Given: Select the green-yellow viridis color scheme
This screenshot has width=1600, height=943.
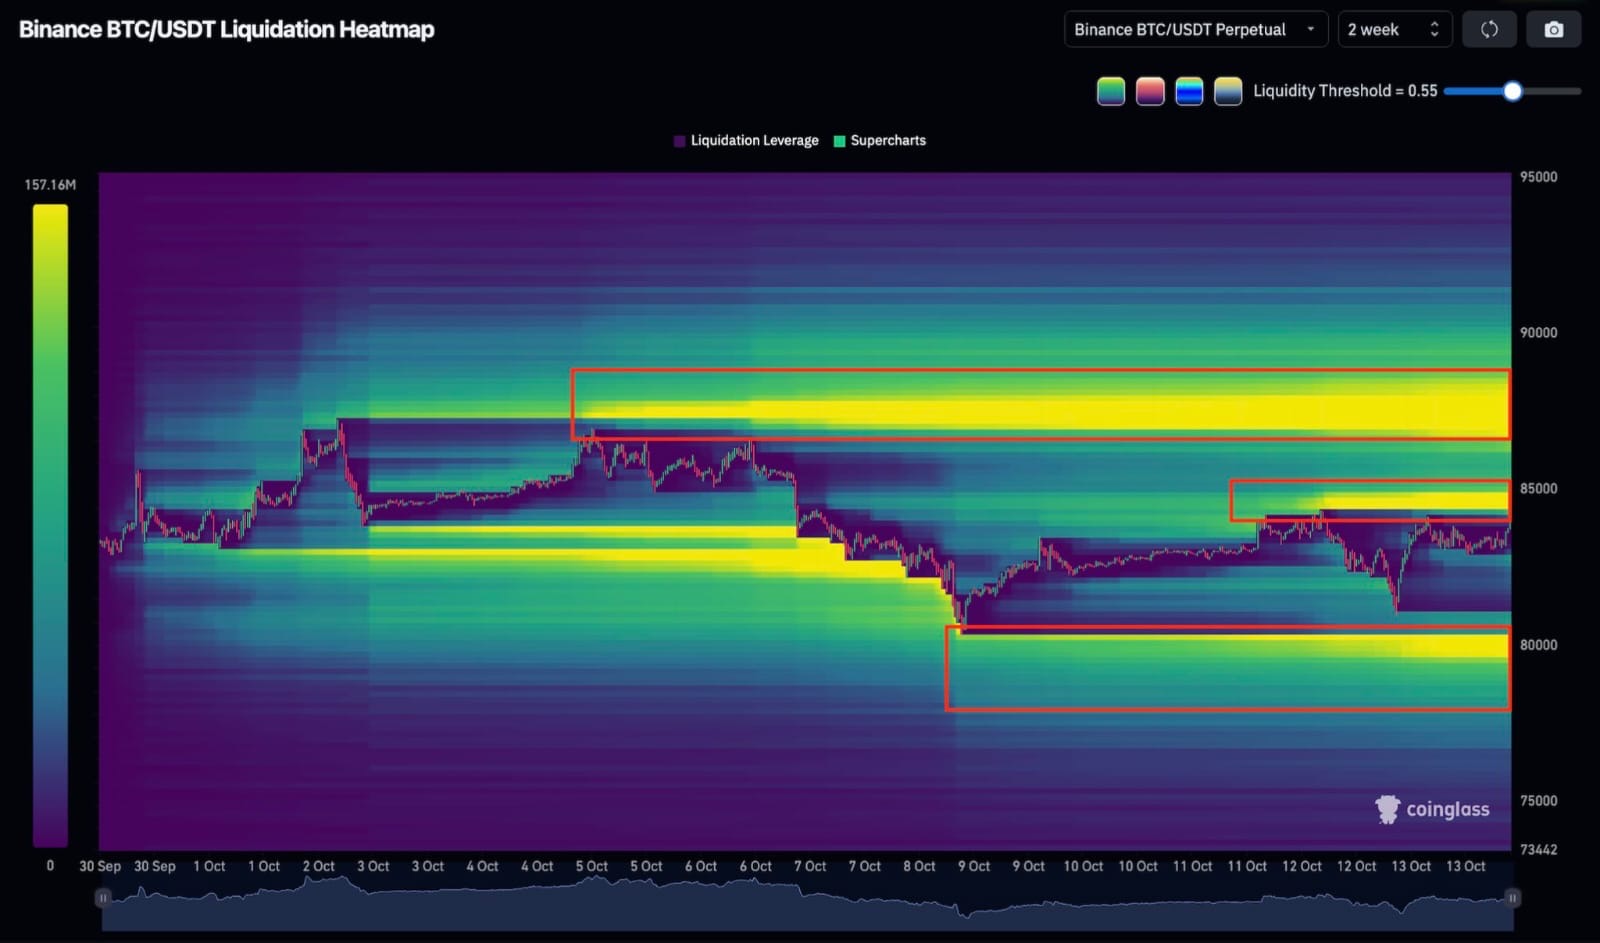Looking at the screenshot, I should 1111,91.
